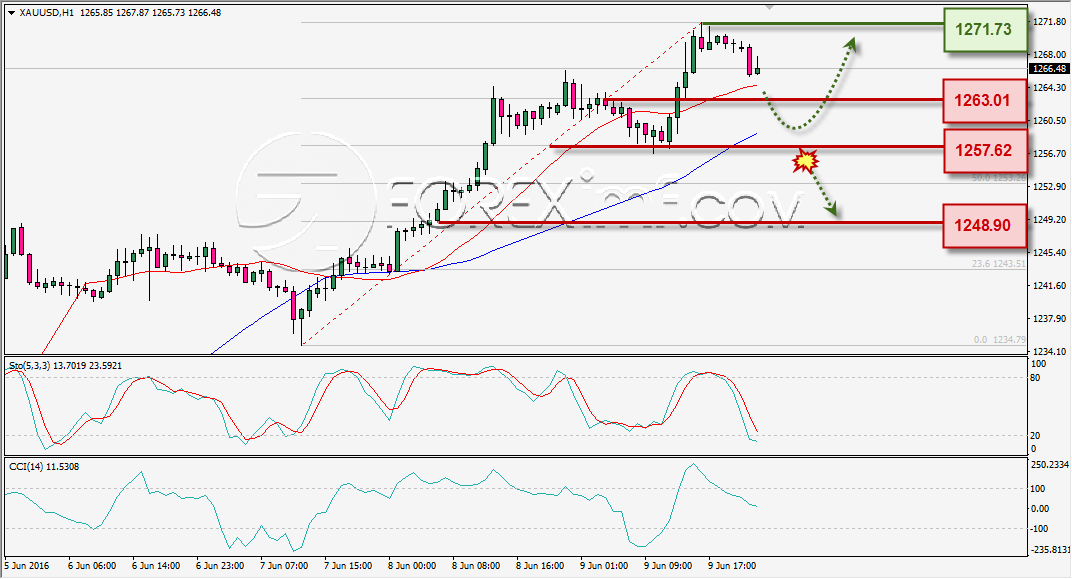Click the 0.00 level on CCI scale
1072x579 pixels.
1039,508
